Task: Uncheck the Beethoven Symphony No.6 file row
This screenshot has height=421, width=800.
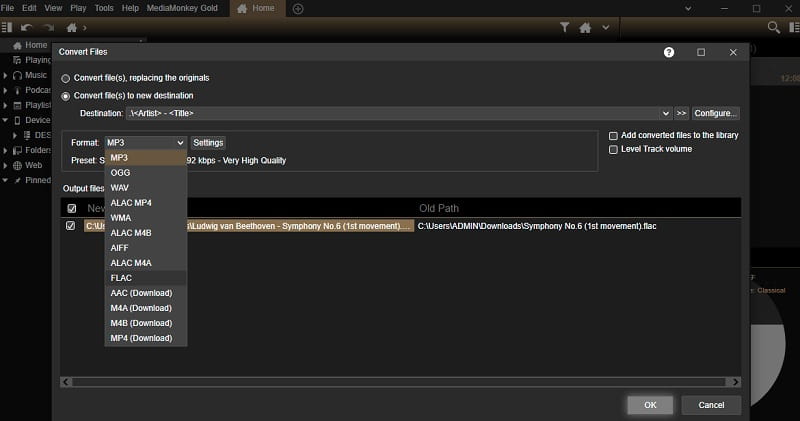Action: 70,226
